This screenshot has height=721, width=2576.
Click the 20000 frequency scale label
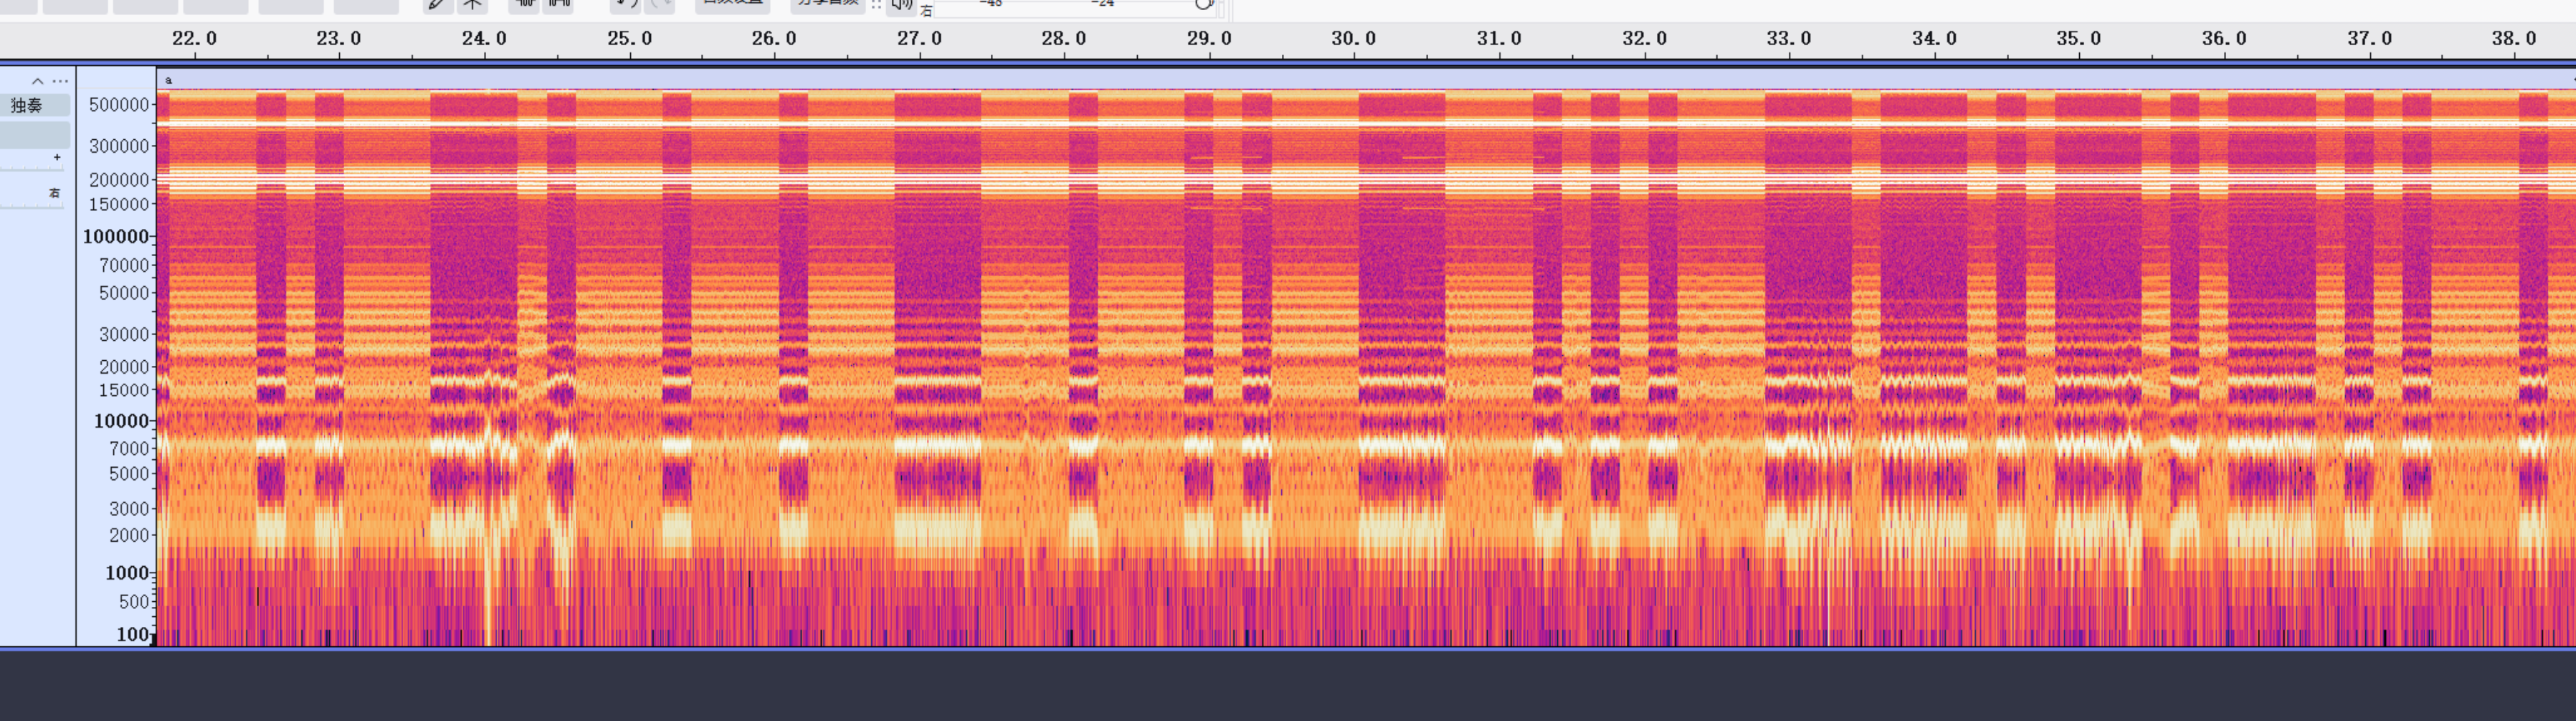124,367
